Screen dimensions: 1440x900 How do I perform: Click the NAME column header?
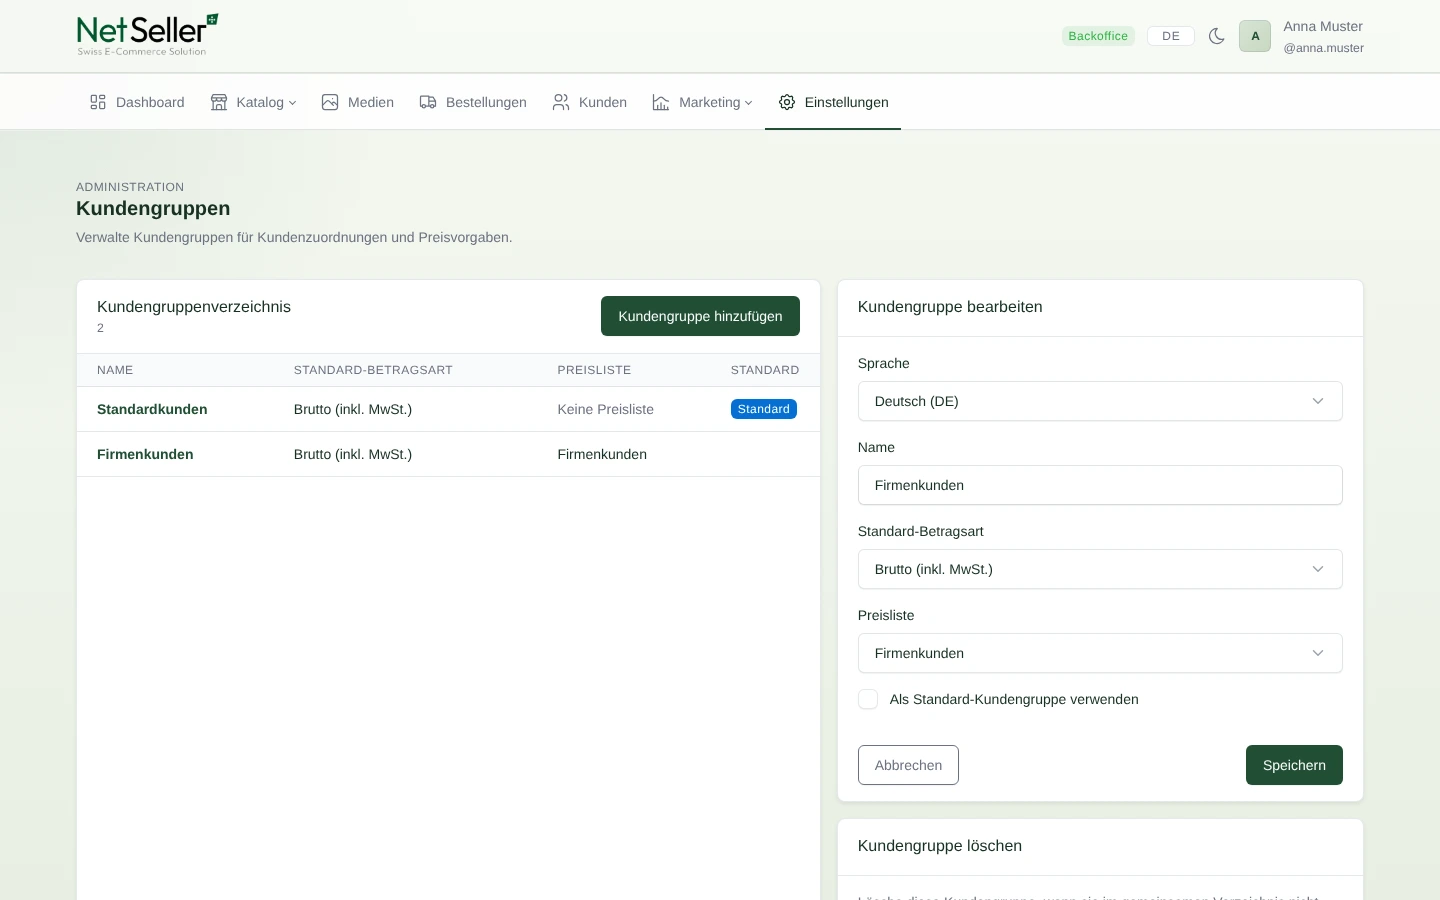pyautogui.click(x=115, y=370)
